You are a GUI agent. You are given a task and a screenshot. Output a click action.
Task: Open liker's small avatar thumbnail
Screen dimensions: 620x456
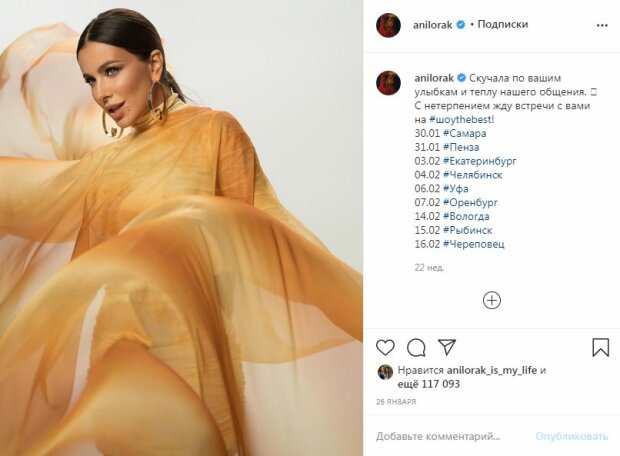pyautogui.click(x=385, y=372)
